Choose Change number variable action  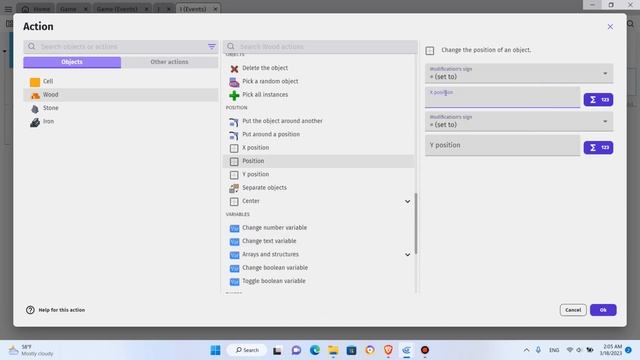tap(319, 228)
